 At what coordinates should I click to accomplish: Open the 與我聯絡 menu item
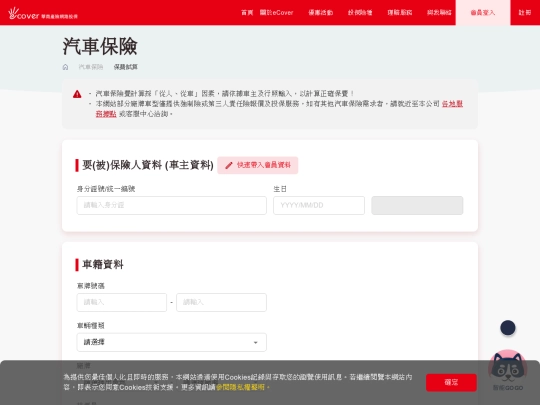(x=439, y=13)
